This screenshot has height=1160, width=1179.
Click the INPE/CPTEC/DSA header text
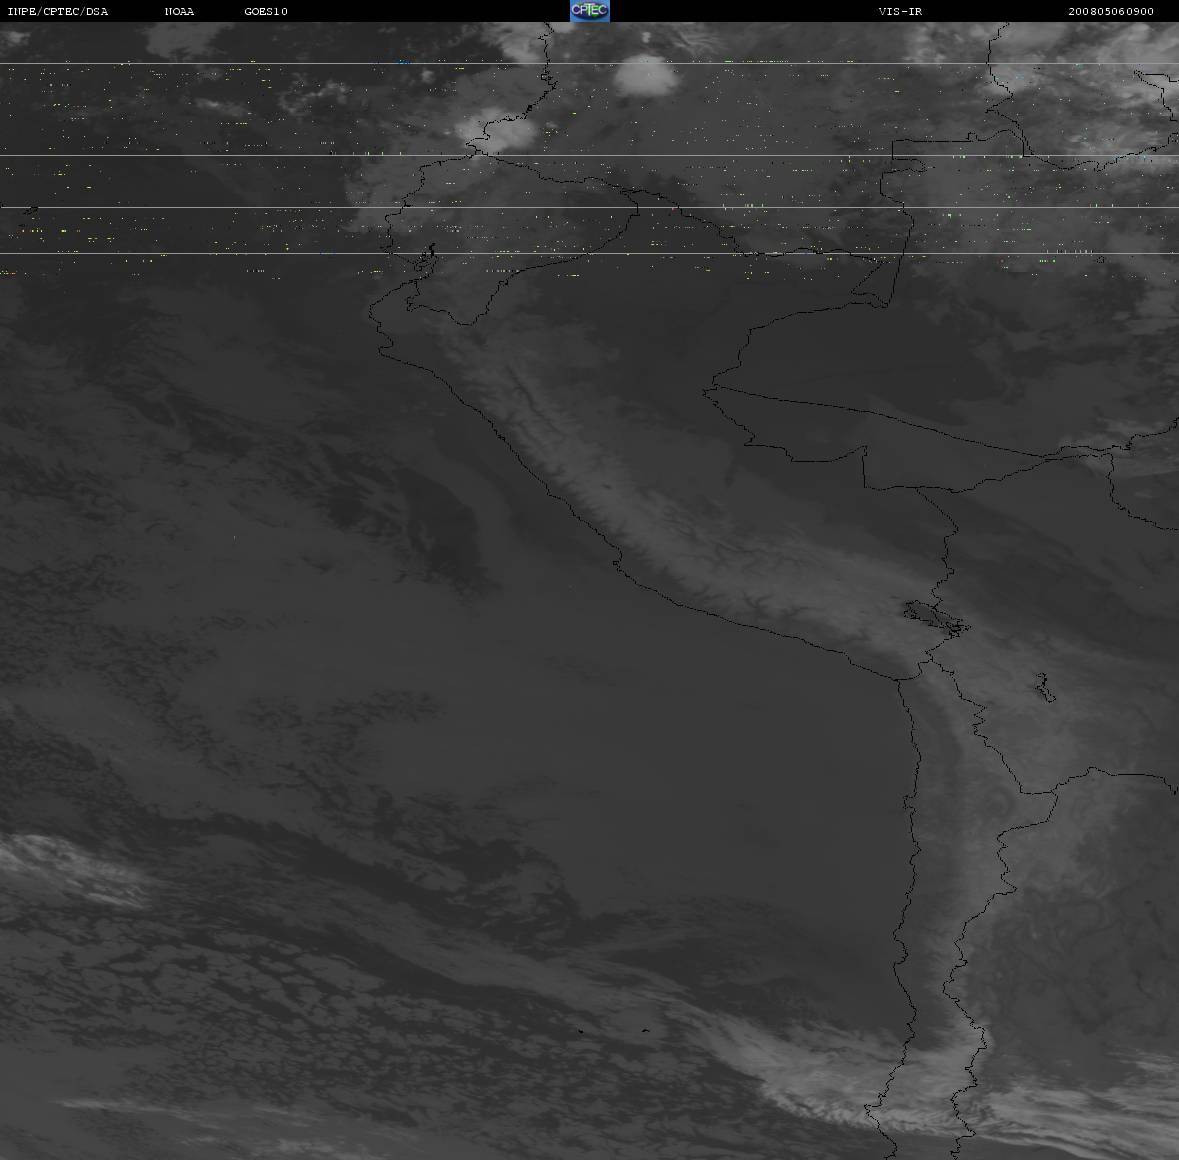coord(58,11)
